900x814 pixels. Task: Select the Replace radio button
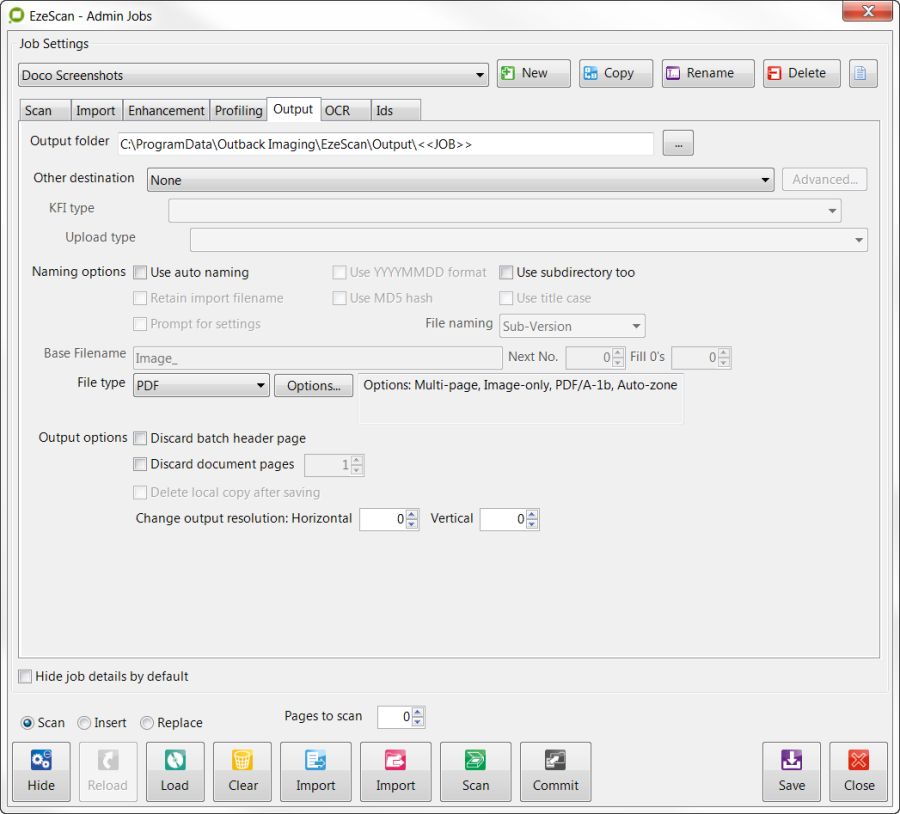[147, 723]
